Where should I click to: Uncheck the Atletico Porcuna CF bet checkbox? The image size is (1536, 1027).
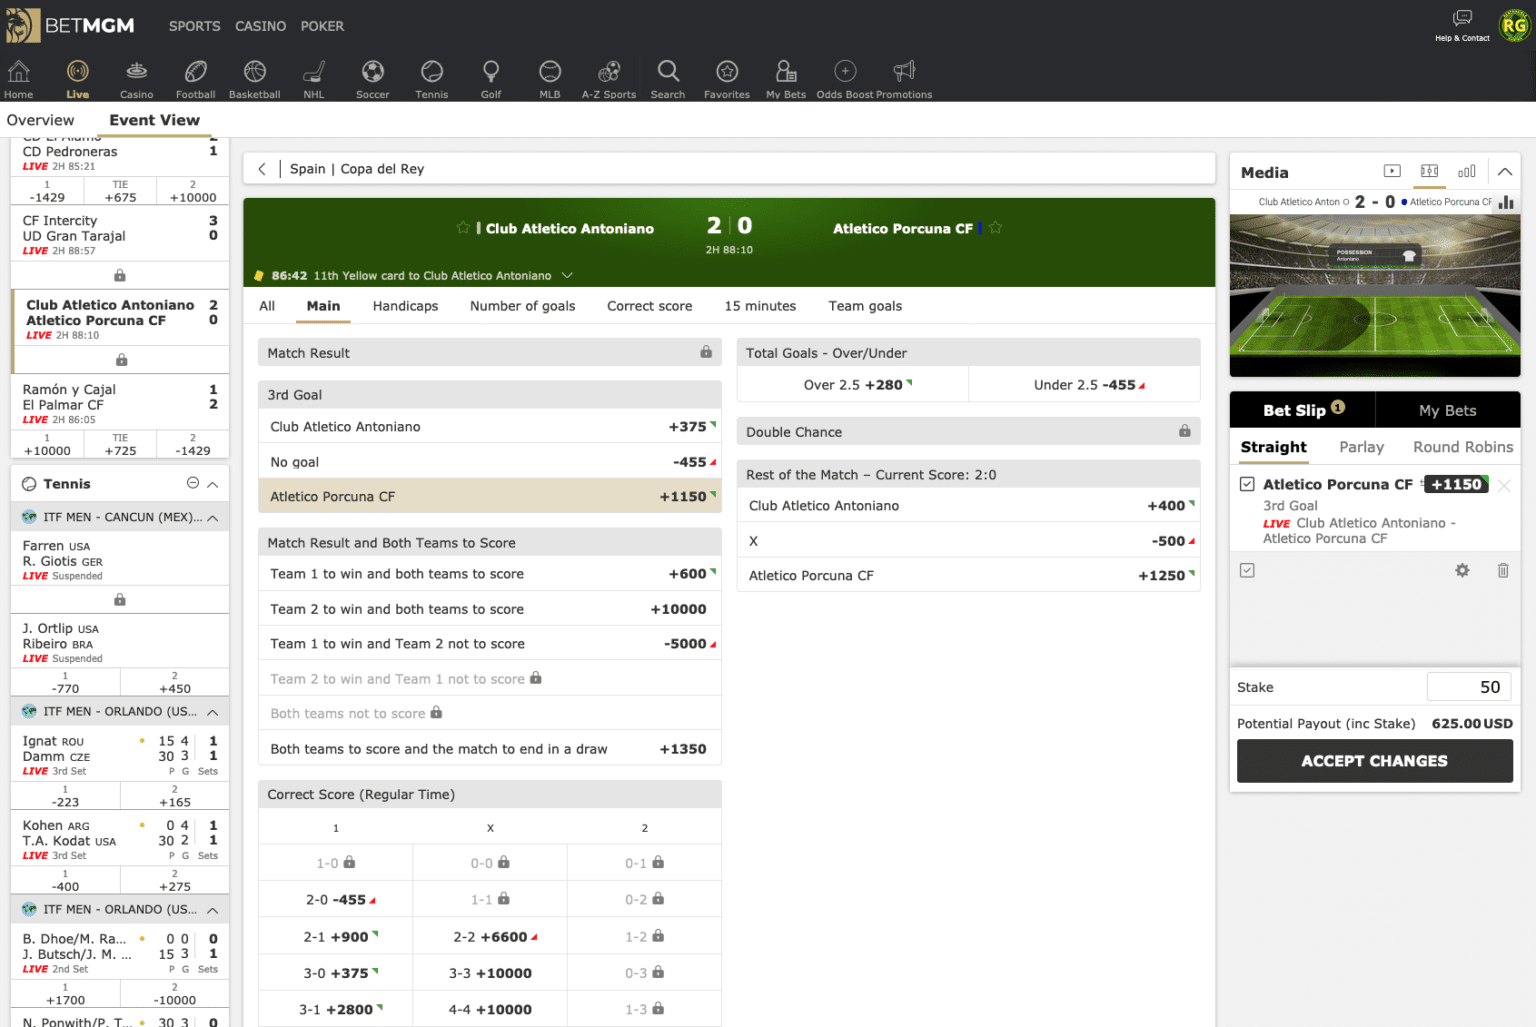(x=1247, y=484)
